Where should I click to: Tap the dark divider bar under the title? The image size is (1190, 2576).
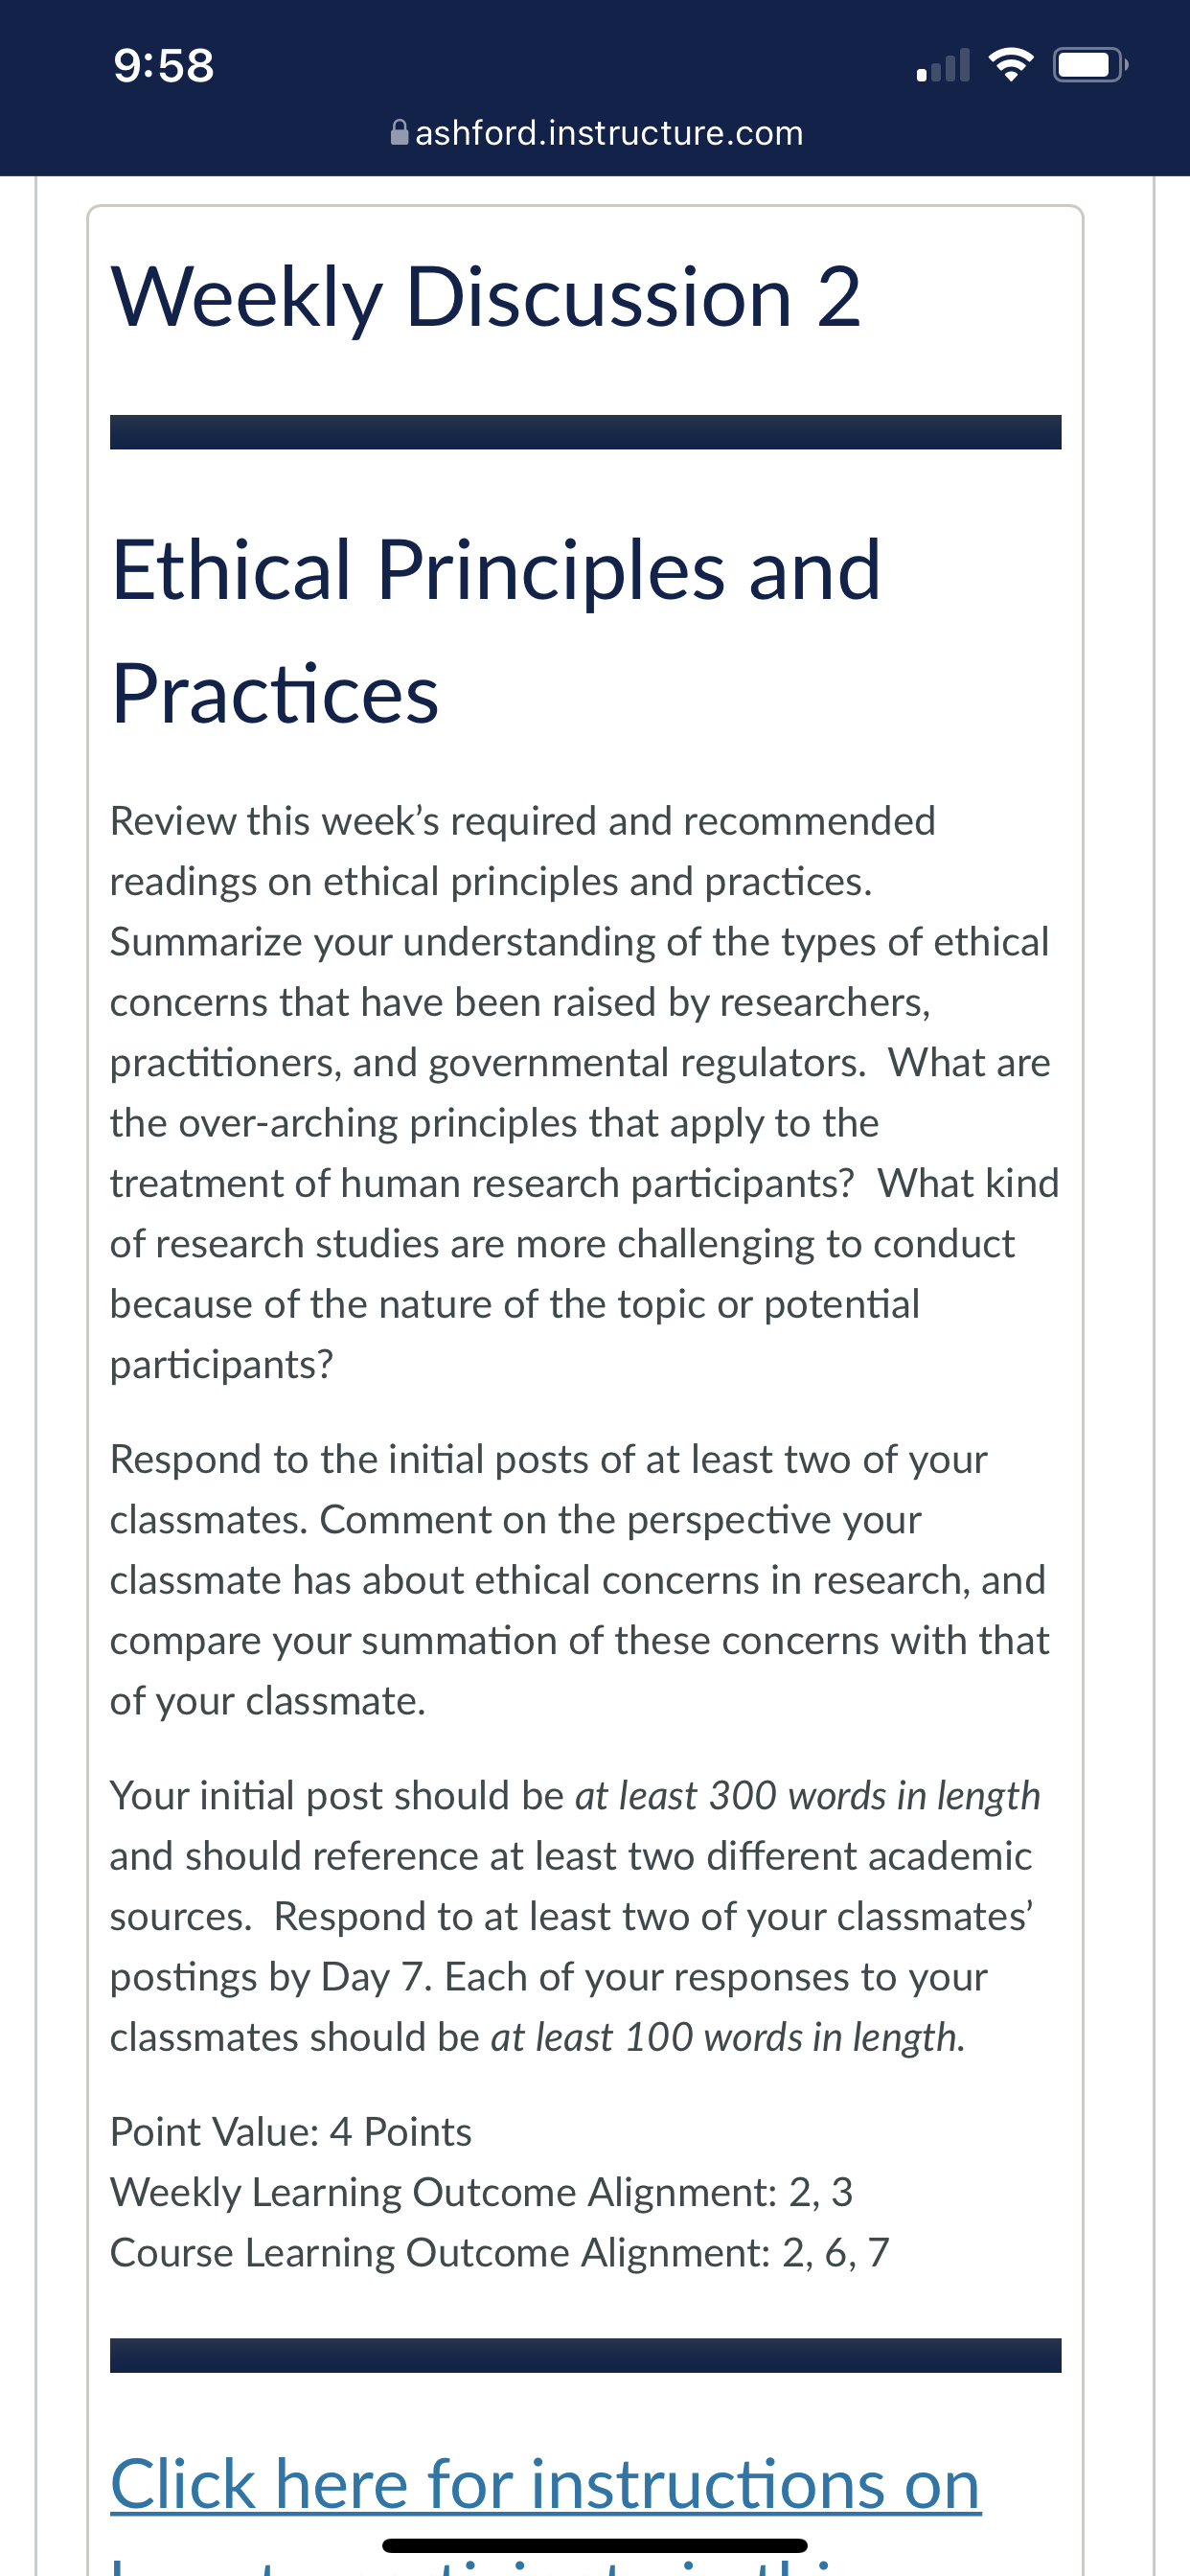point(586,432)
